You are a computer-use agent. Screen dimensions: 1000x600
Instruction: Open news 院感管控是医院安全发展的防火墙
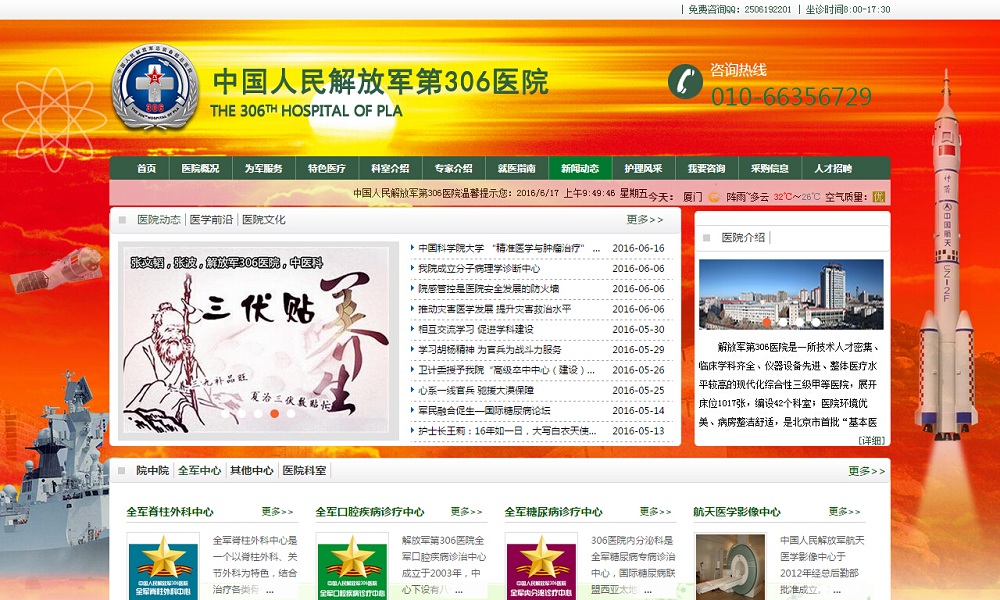click(489, 289)
